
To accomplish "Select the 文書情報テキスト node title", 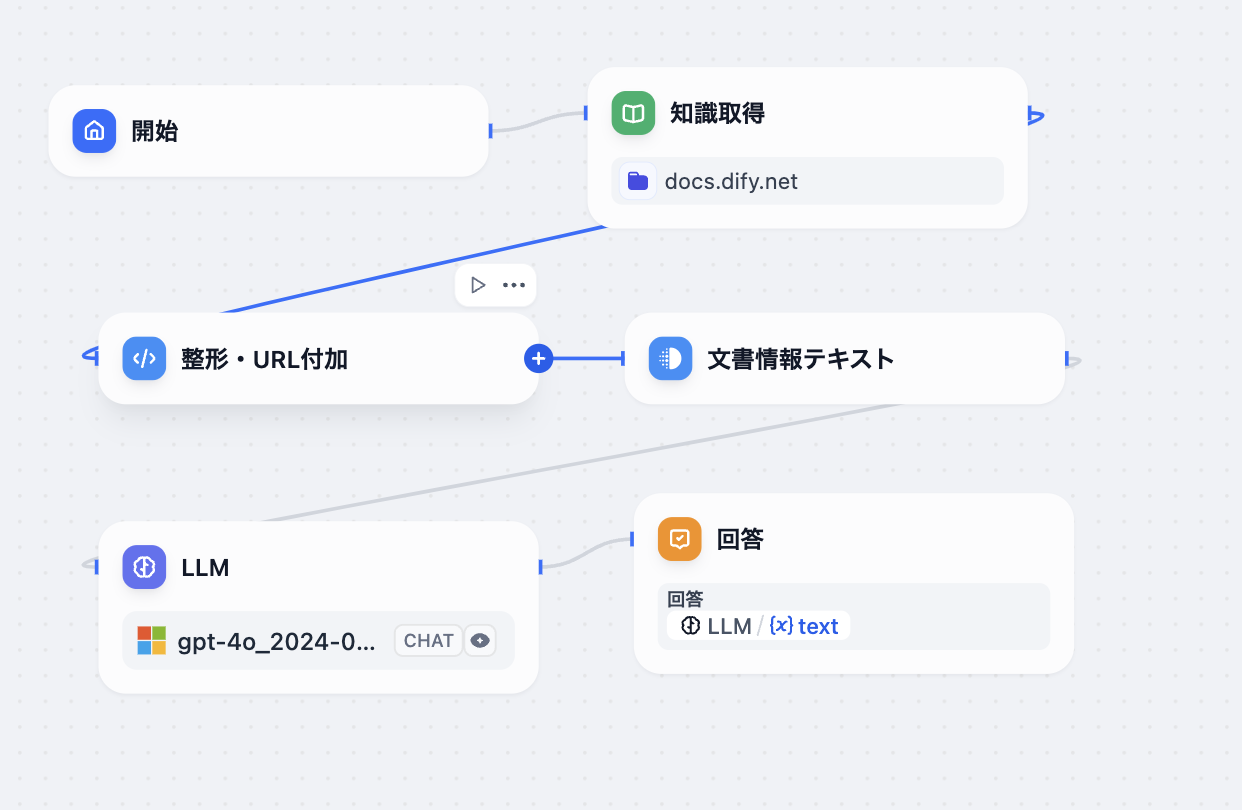I will click(x=800, y=359).
